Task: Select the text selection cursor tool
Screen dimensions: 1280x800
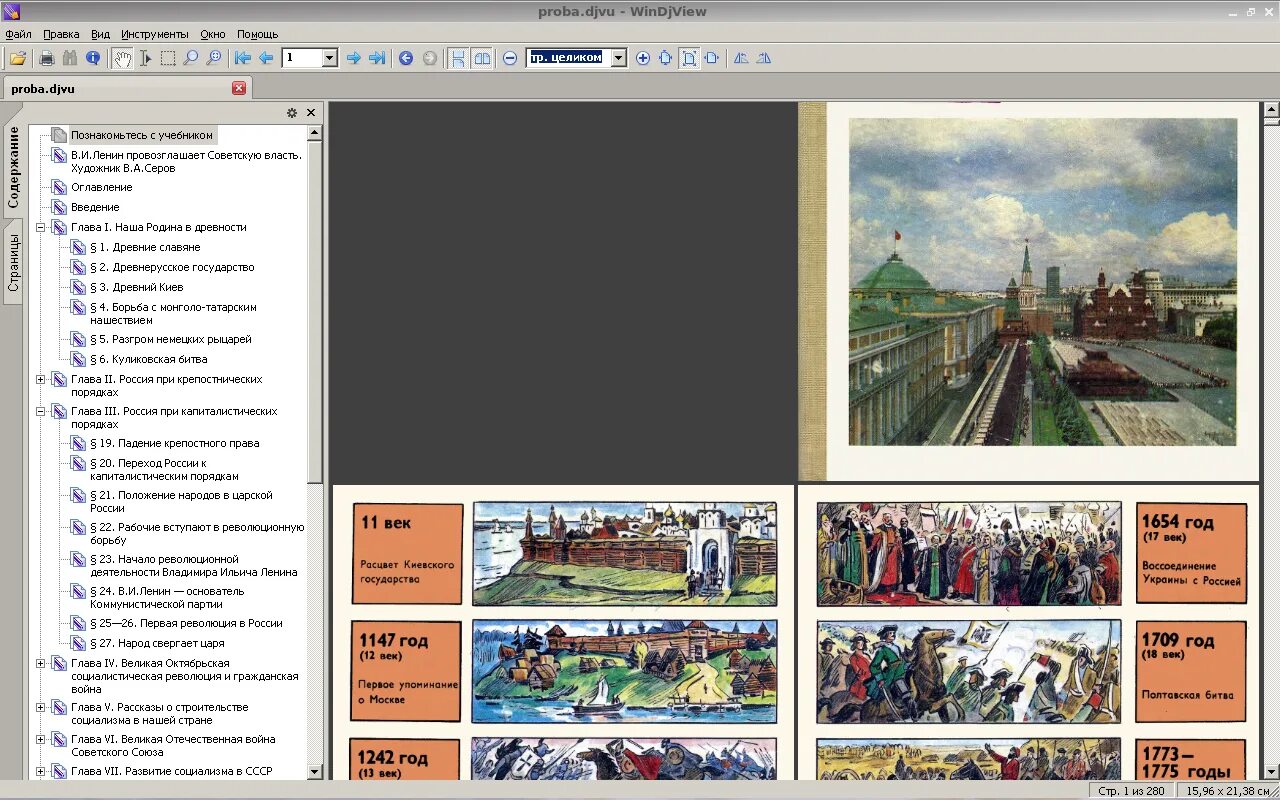Action: [145, 58]
